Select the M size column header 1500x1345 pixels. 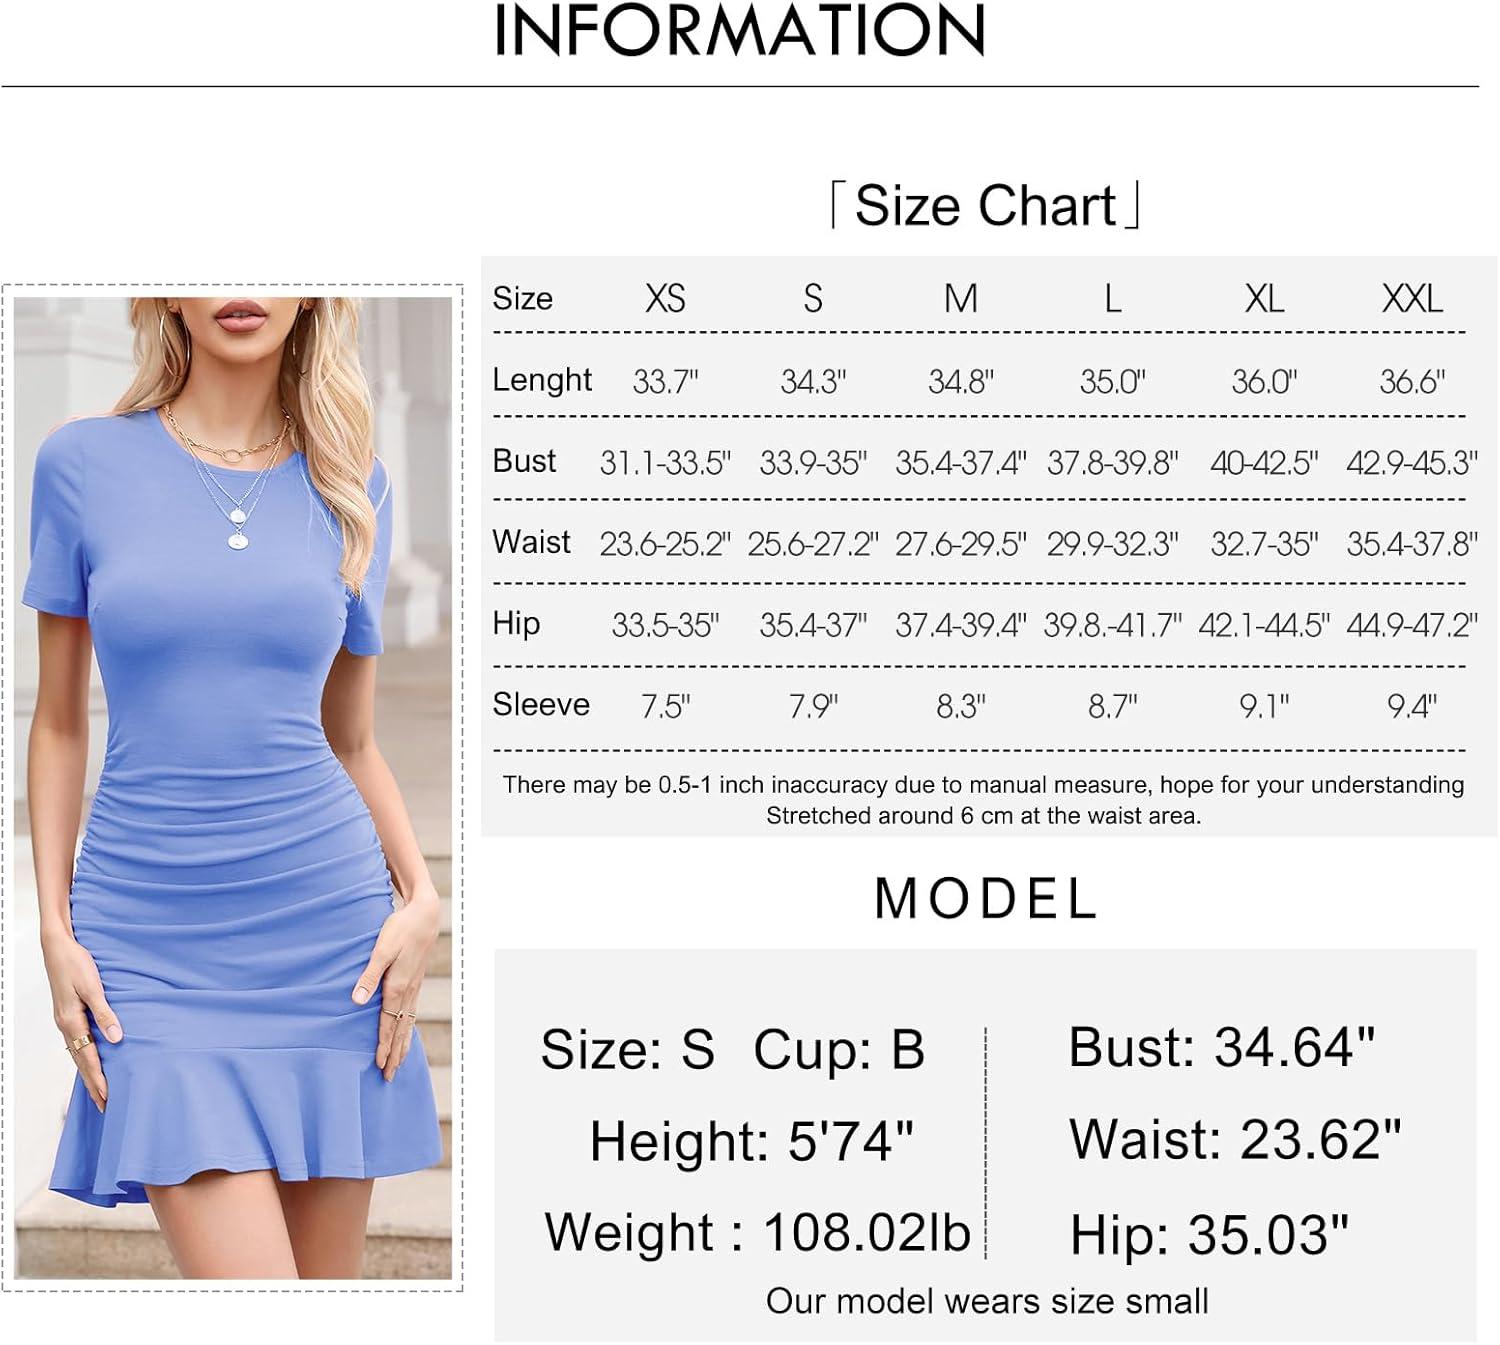(x=961, y=298)
